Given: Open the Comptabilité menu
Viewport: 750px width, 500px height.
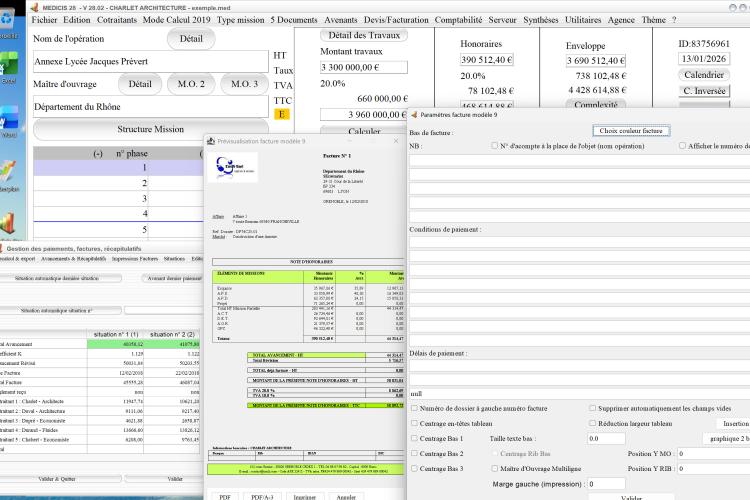Looking at the screenshot, I should click(458, 20).
